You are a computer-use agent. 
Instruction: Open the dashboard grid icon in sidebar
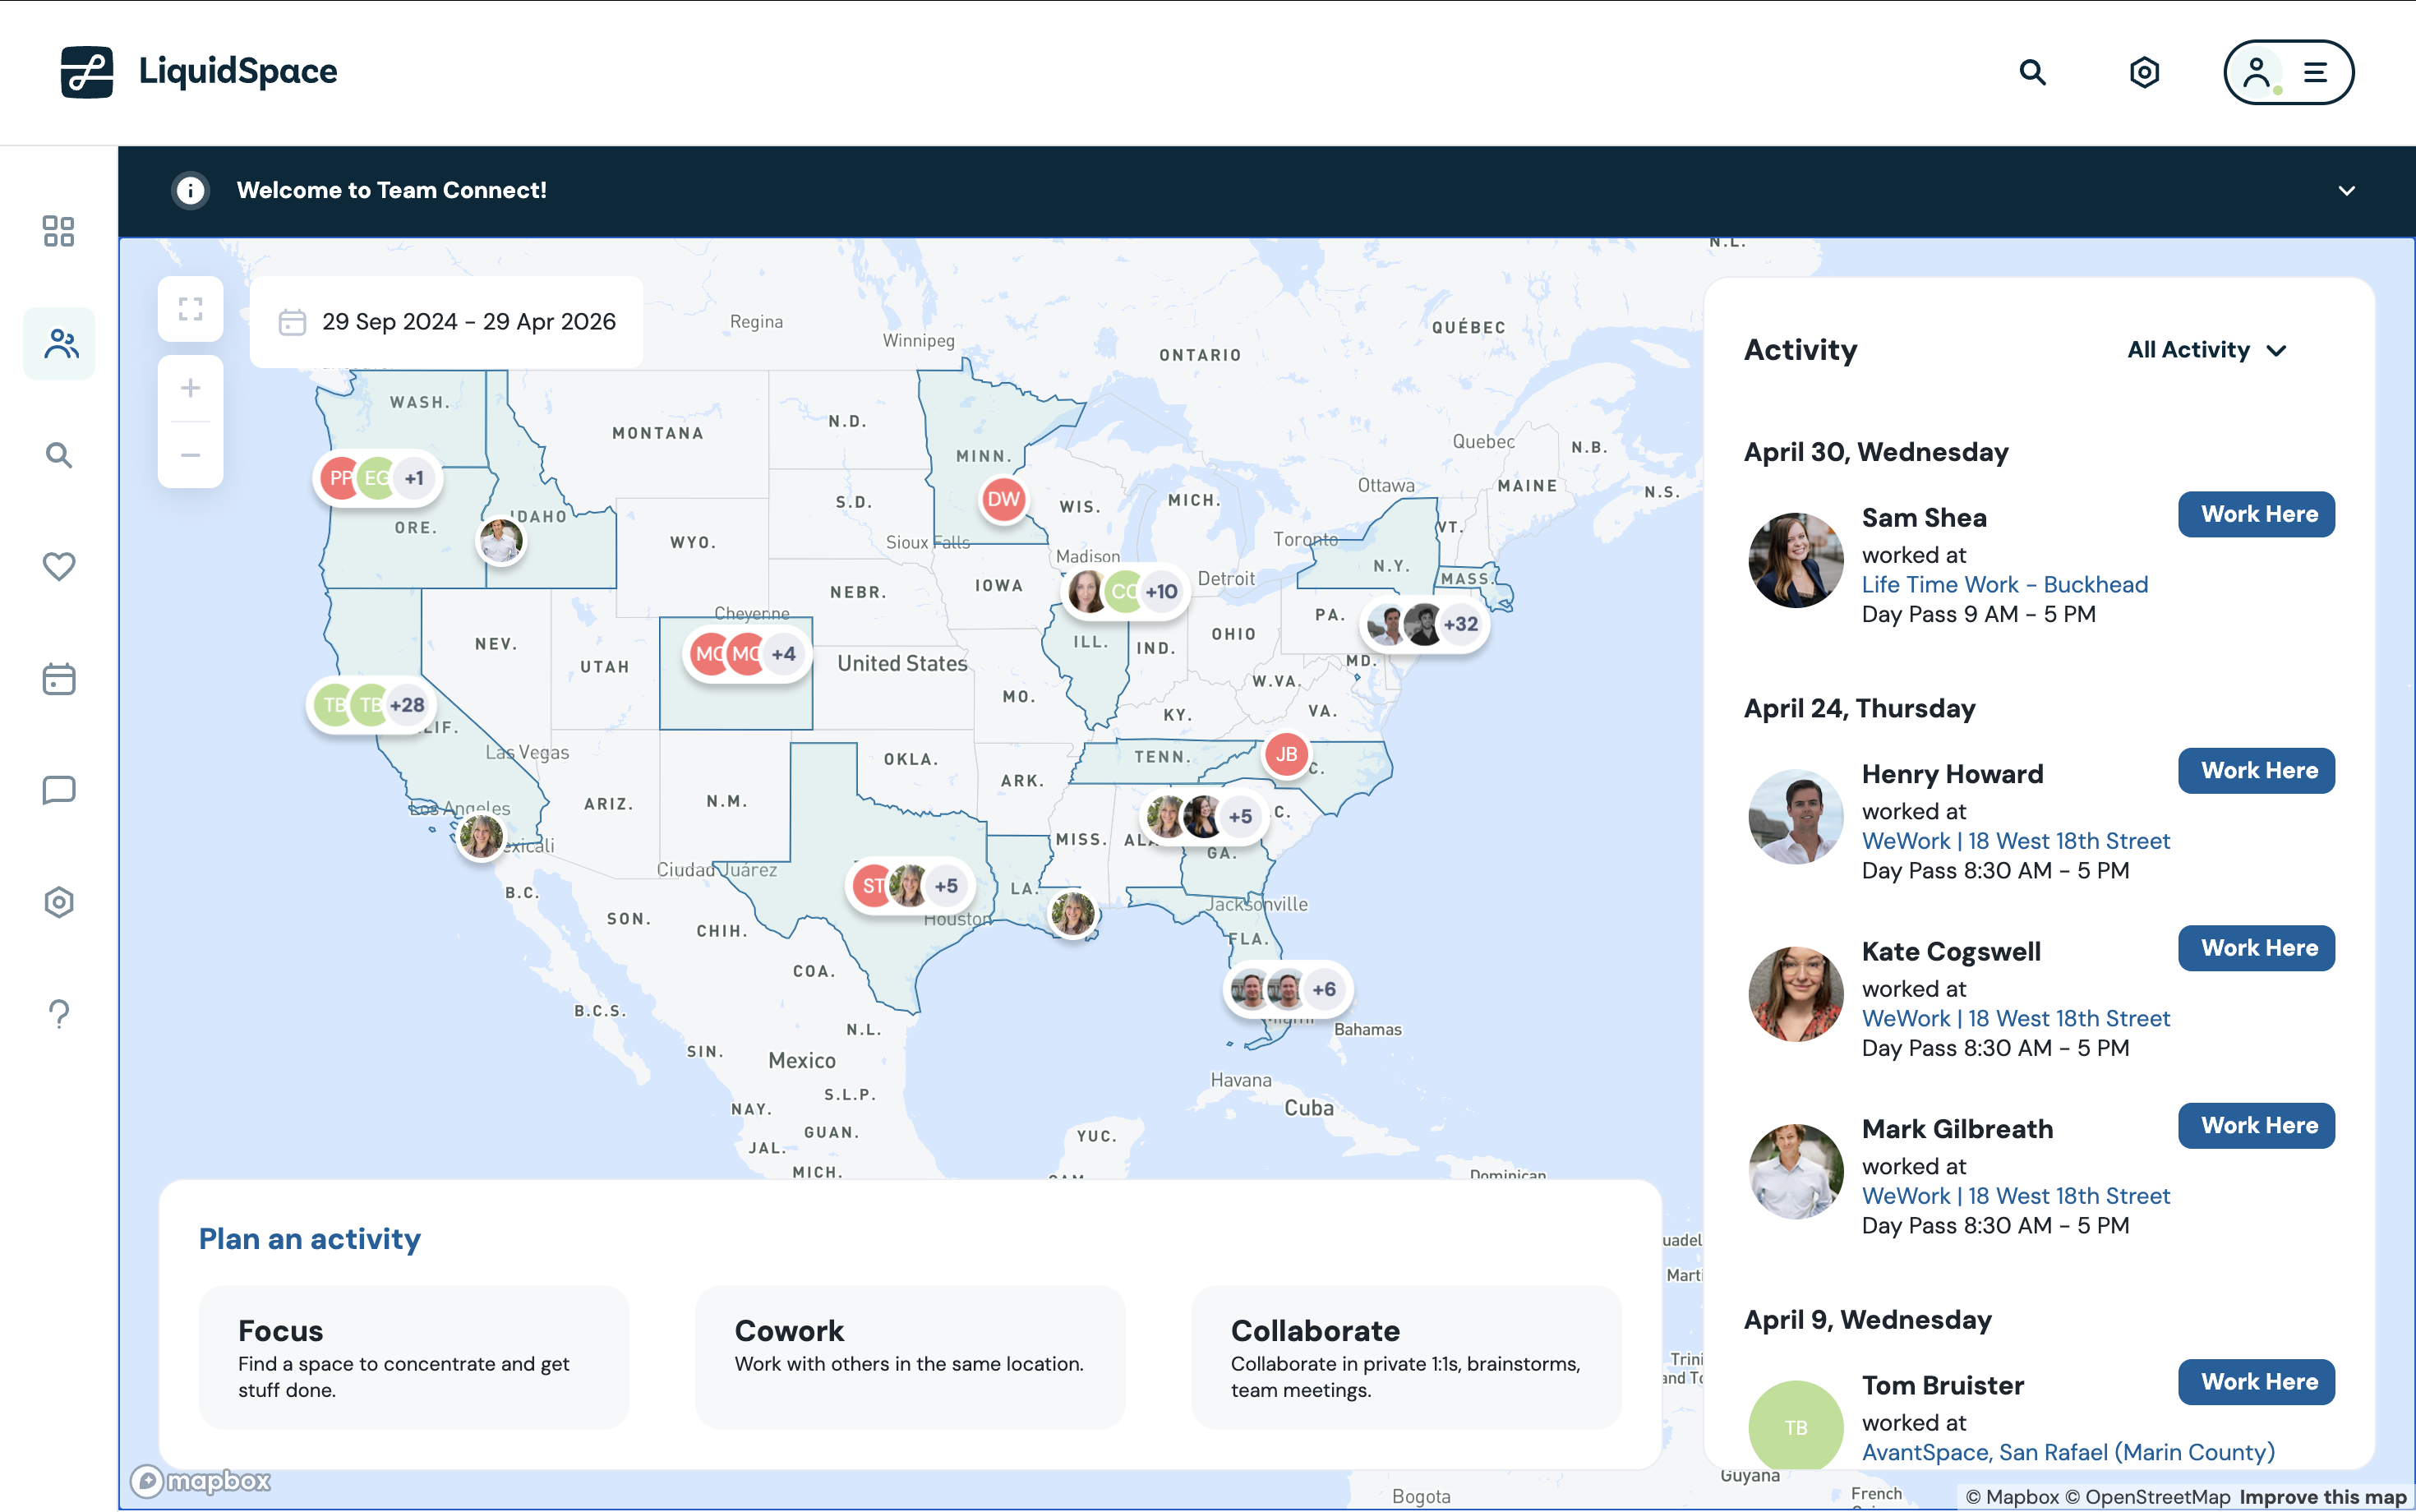point(59,231)
